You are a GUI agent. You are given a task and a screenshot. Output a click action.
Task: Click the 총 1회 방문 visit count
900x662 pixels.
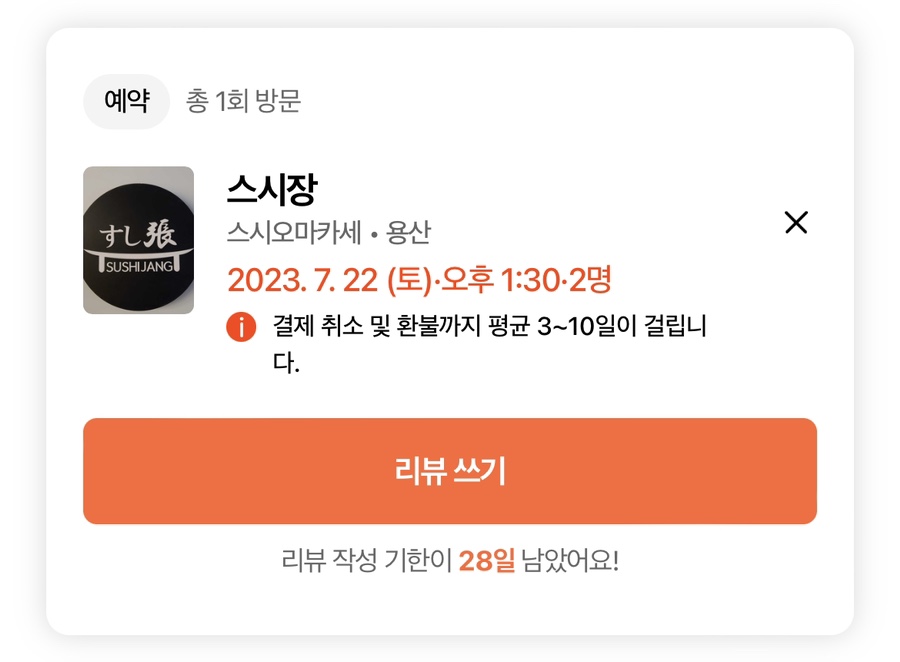(243, 101)
